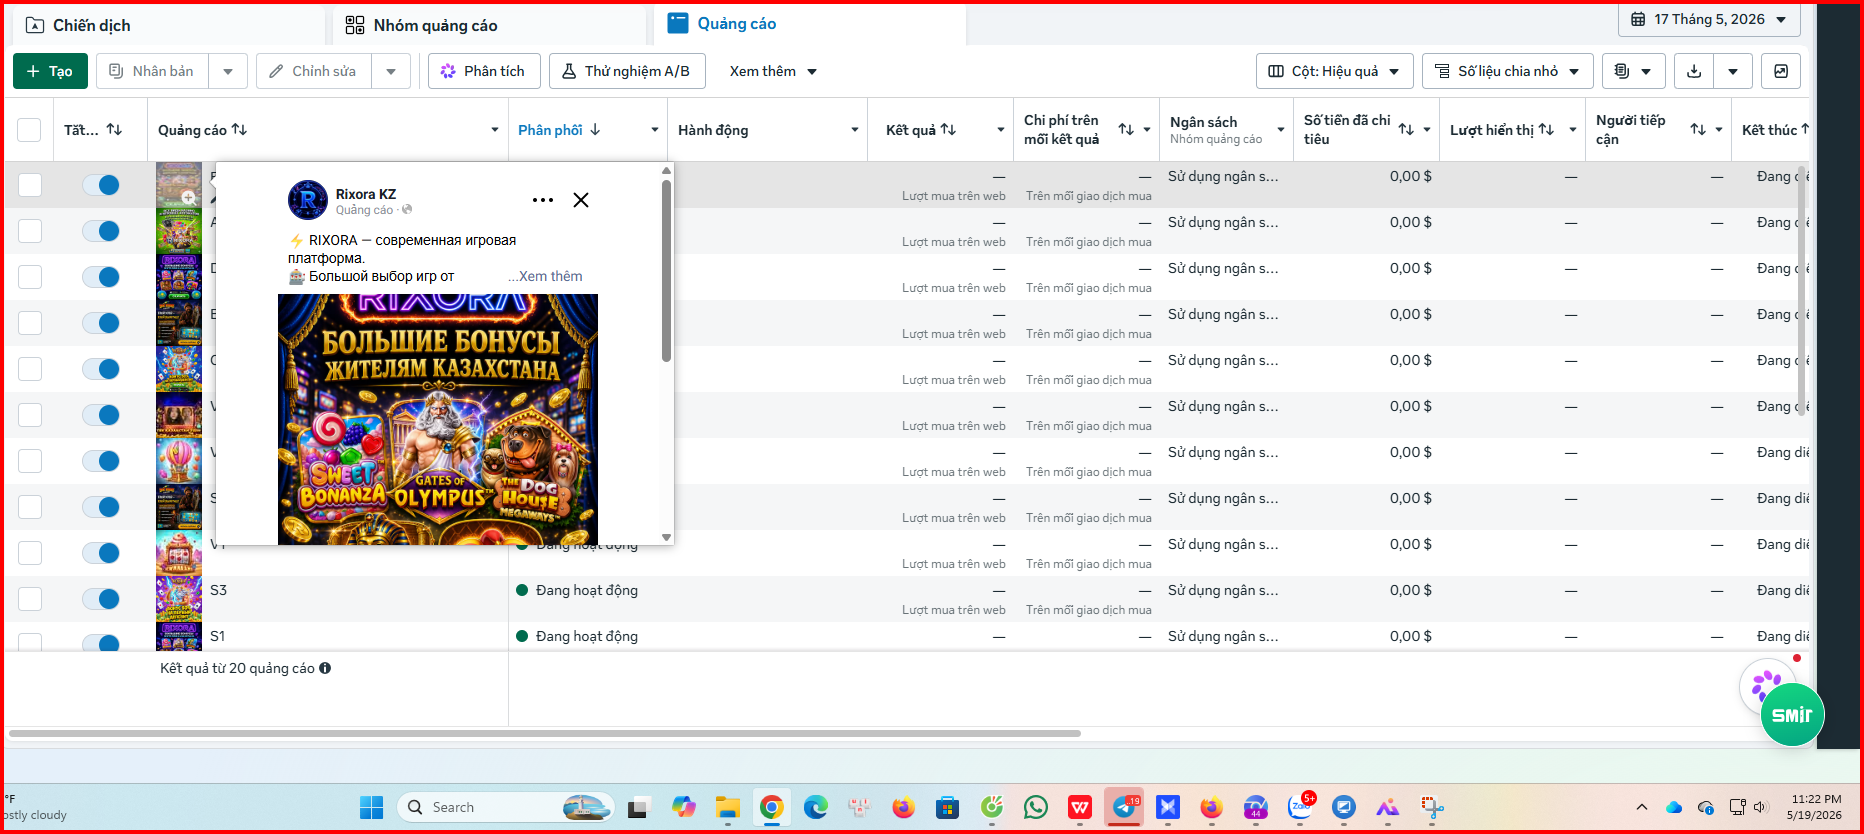Click the sort icon on Số tiền đã chi tiêu
The height and width of the screenshot is (834, 1864).
tap(1406, 130)
